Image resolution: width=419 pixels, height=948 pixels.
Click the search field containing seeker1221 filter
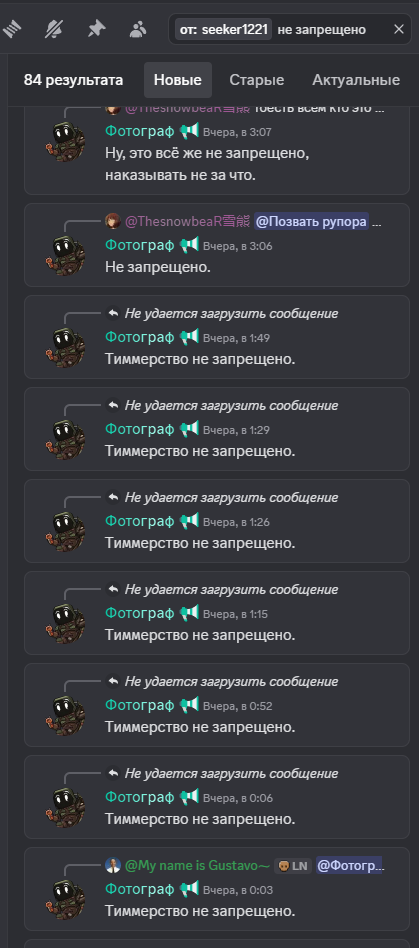(290, 29)
